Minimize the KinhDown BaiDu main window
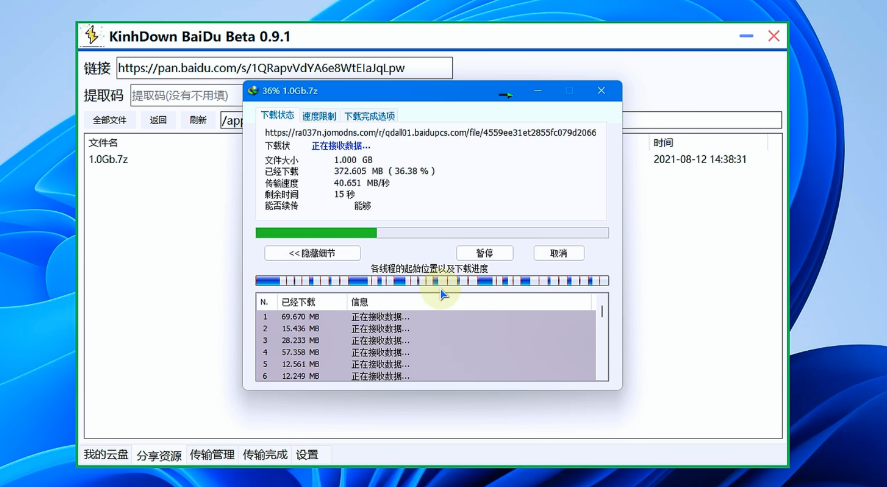Image resolution: width=887 pixels, height=487 pixels. pos(746,36)
